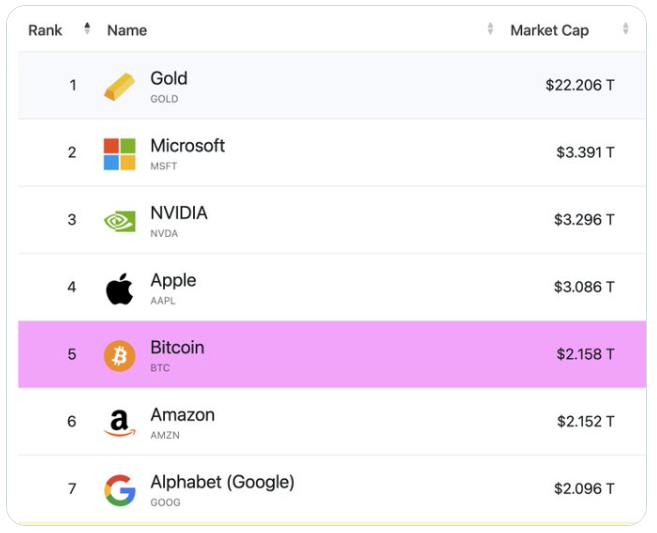Click the NVIDIA logo icon
The width and height of the screenshot is (657, 533).
click(119, 221)
